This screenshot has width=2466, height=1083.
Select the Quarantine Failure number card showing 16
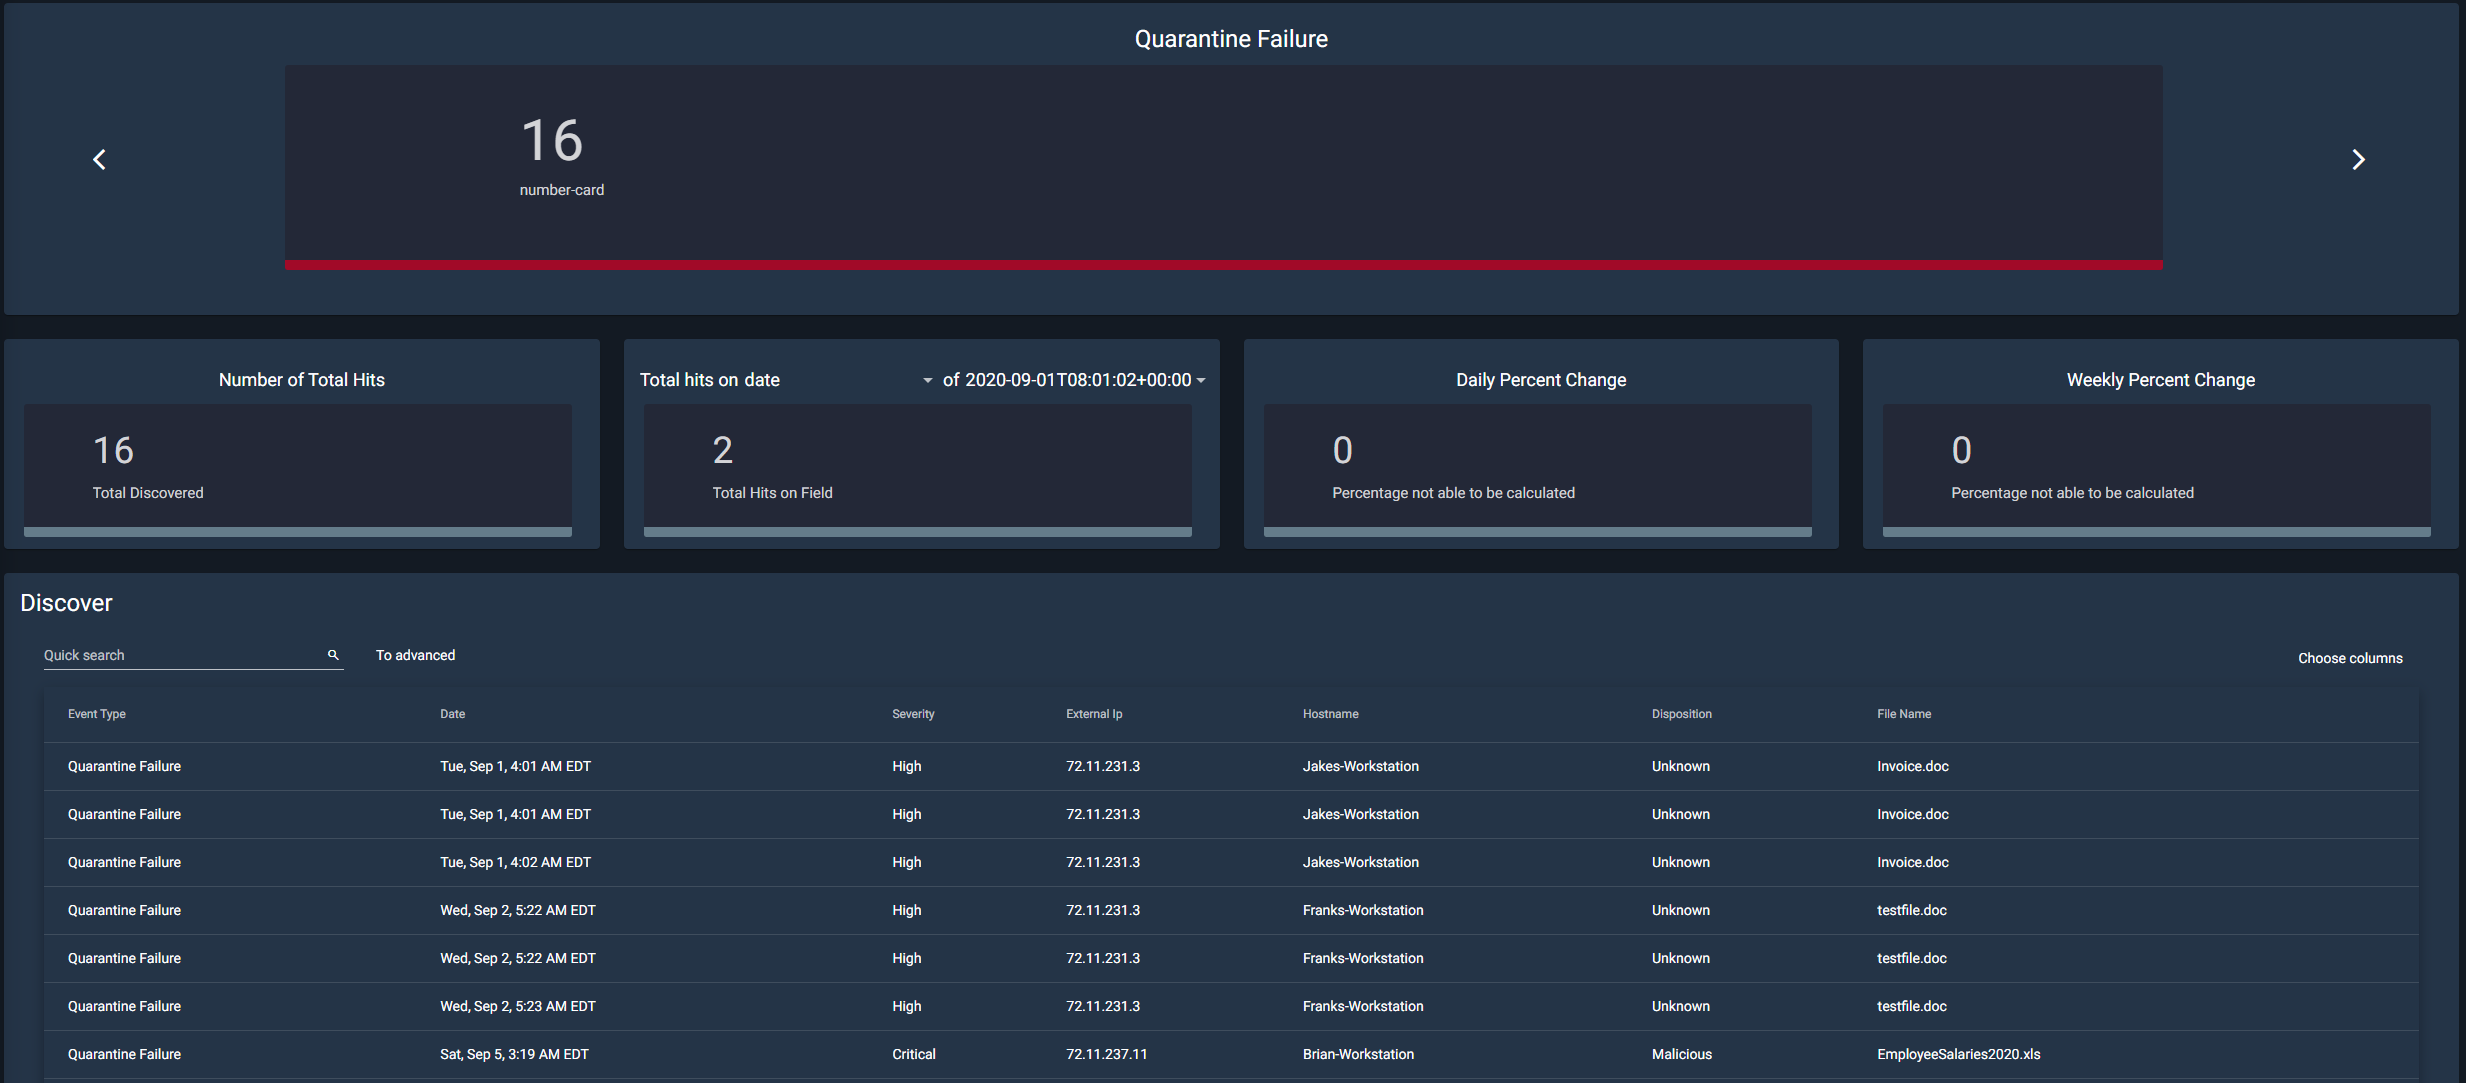click(x=1224, y=167)
